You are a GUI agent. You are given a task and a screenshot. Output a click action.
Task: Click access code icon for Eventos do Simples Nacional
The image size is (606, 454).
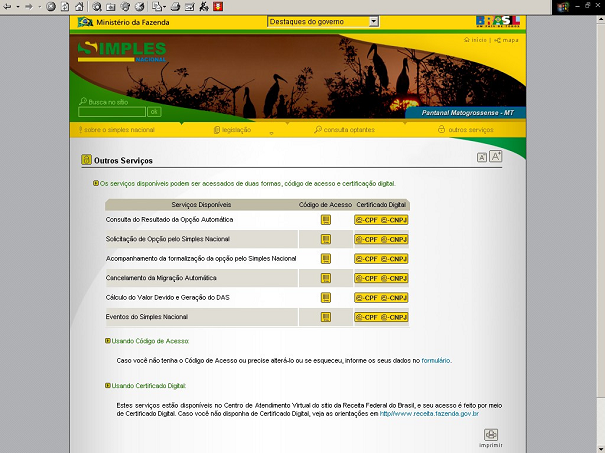(326, 317)
